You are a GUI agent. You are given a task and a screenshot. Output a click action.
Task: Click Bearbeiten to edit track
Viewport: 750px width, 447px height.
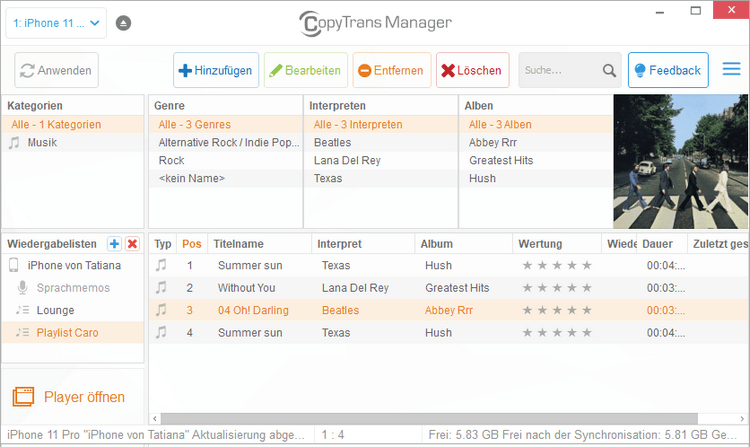pyautogui.click(x=306, y=70)
